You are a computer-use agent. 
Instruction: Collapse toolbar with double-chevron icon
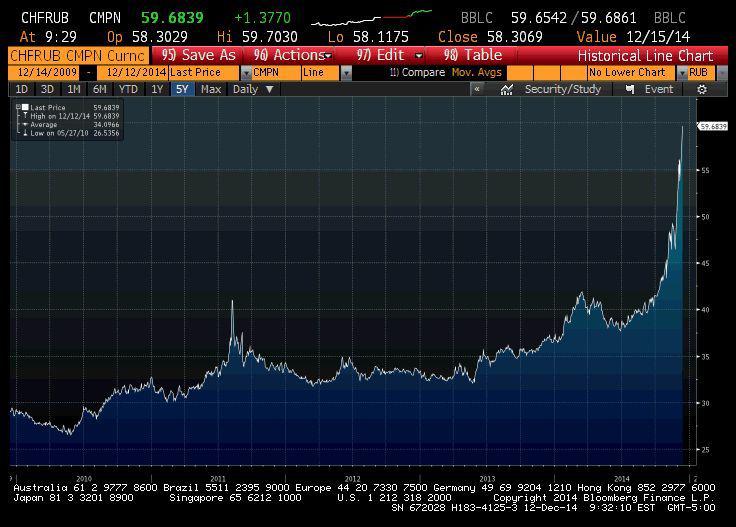pyautogui.click(x=477, y=89)
